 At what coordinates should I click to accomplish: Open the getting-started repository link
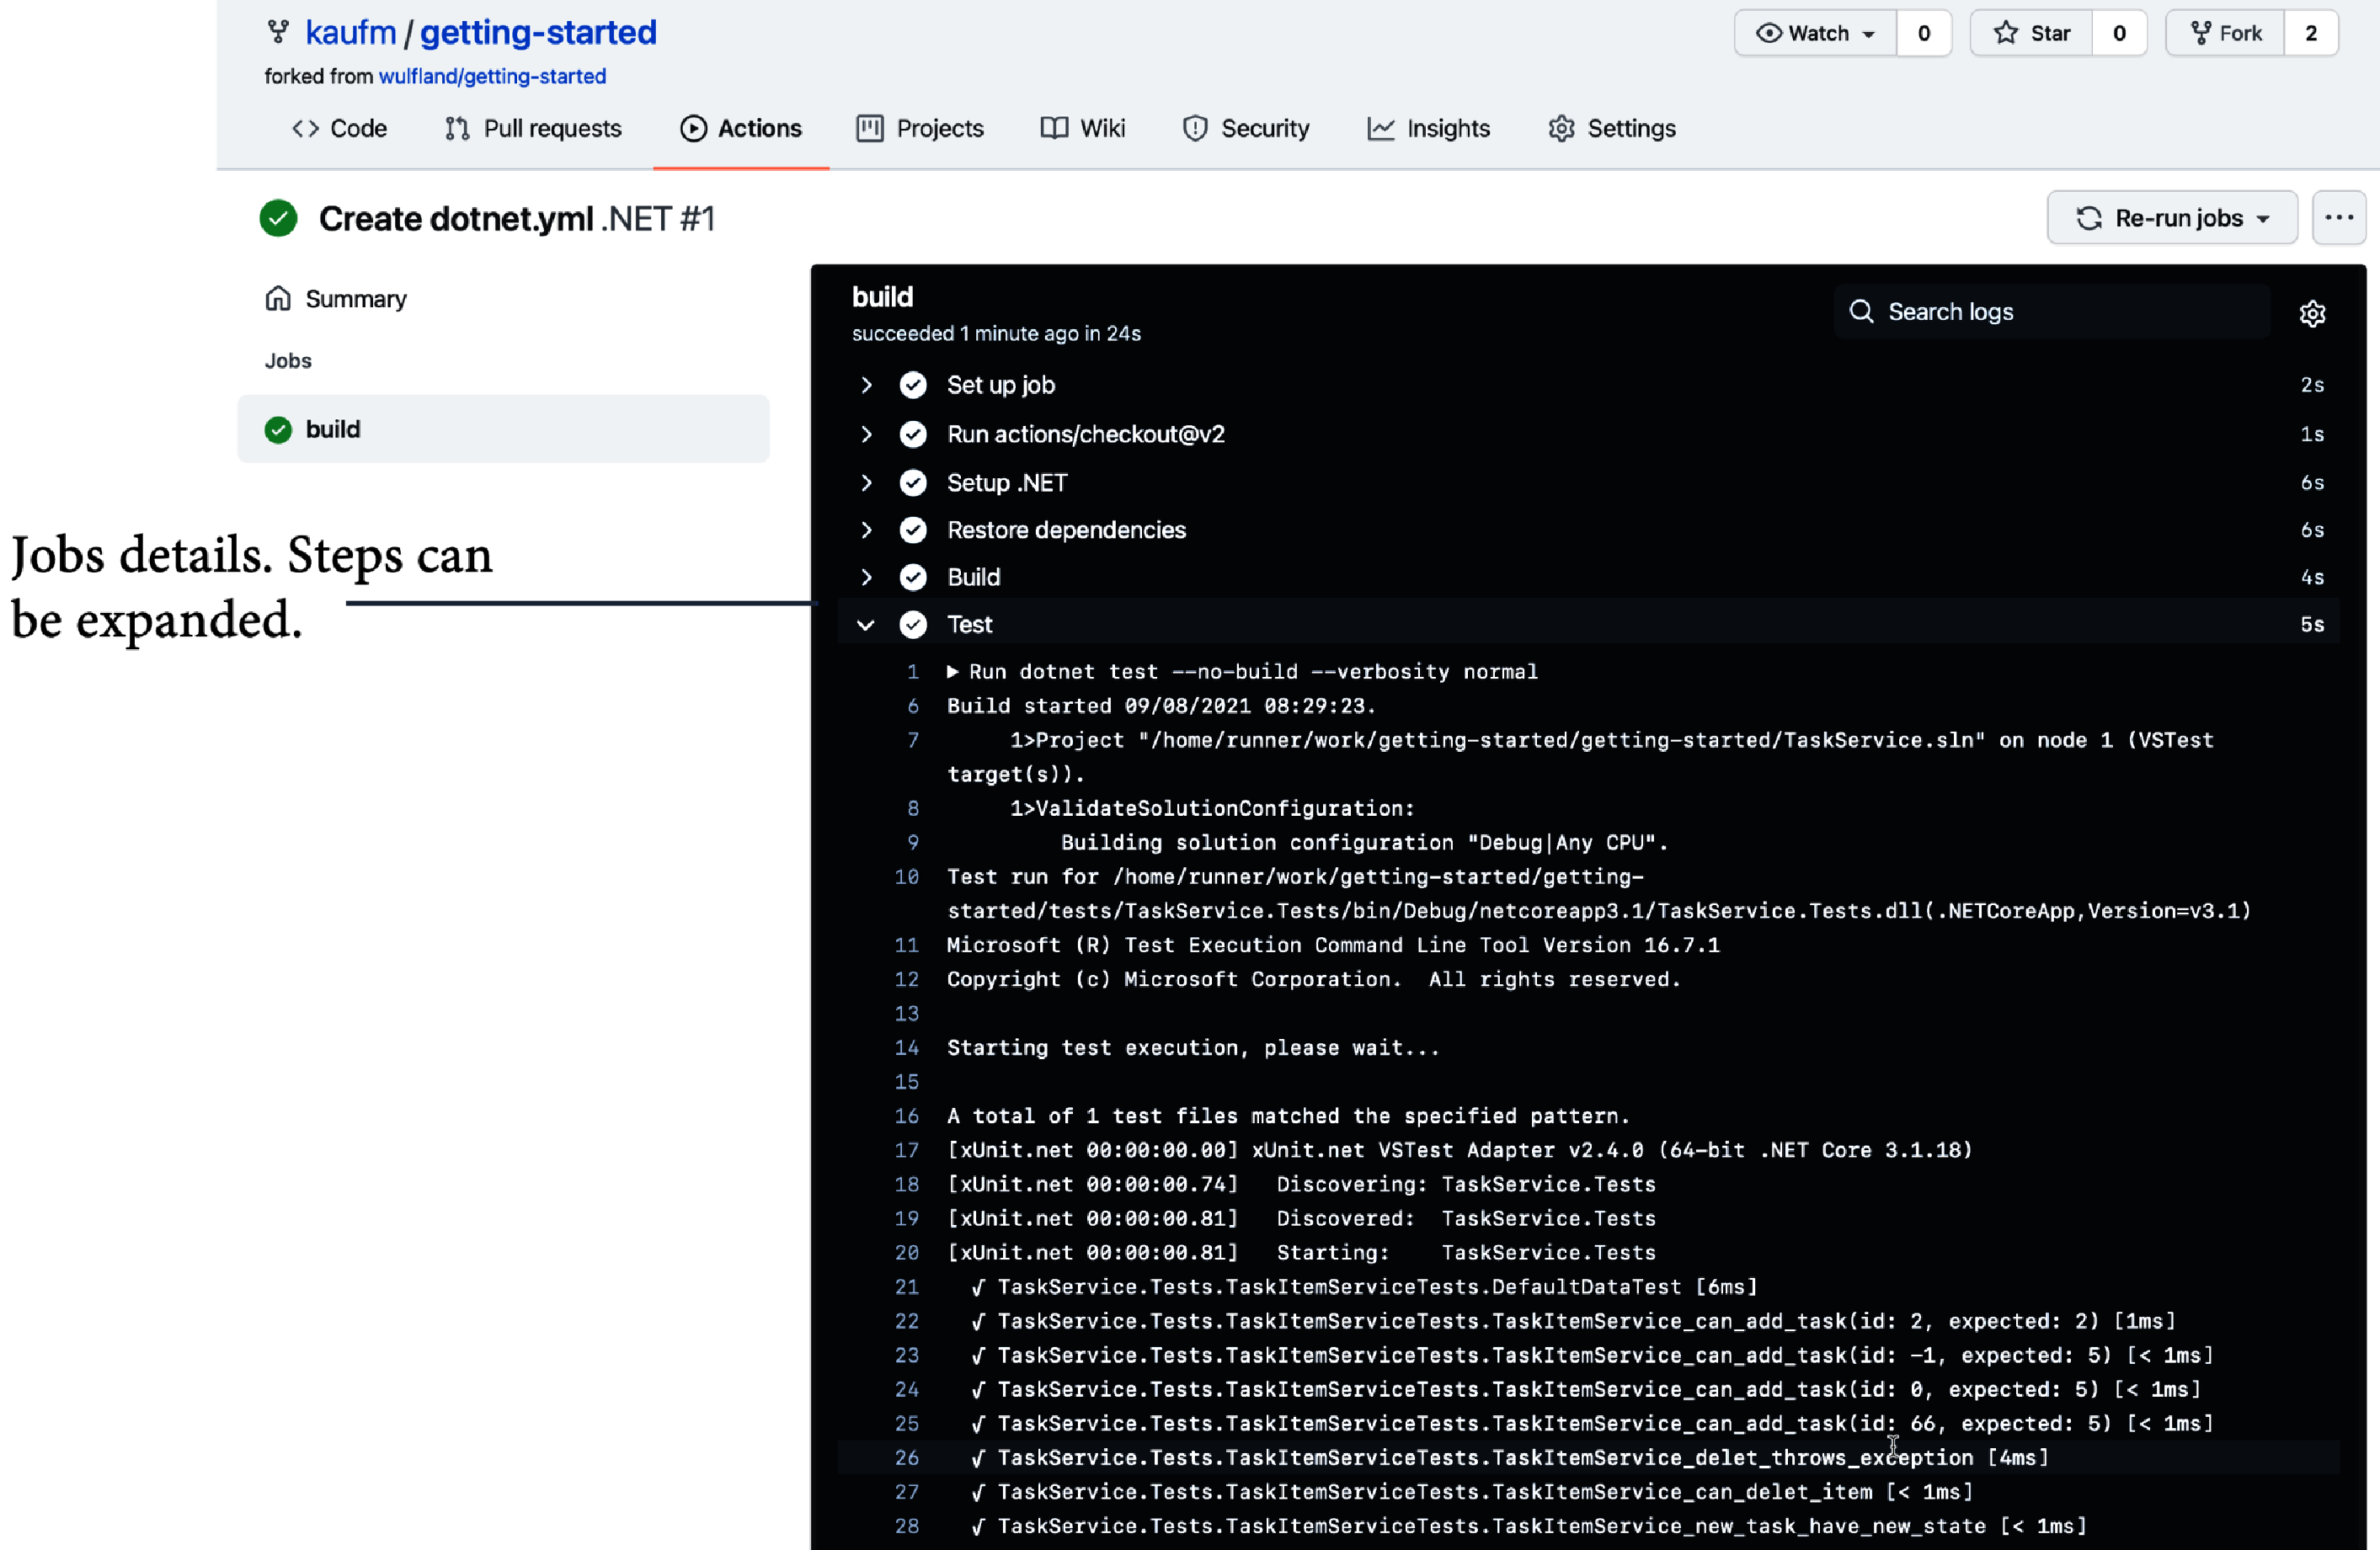[538, 32]
